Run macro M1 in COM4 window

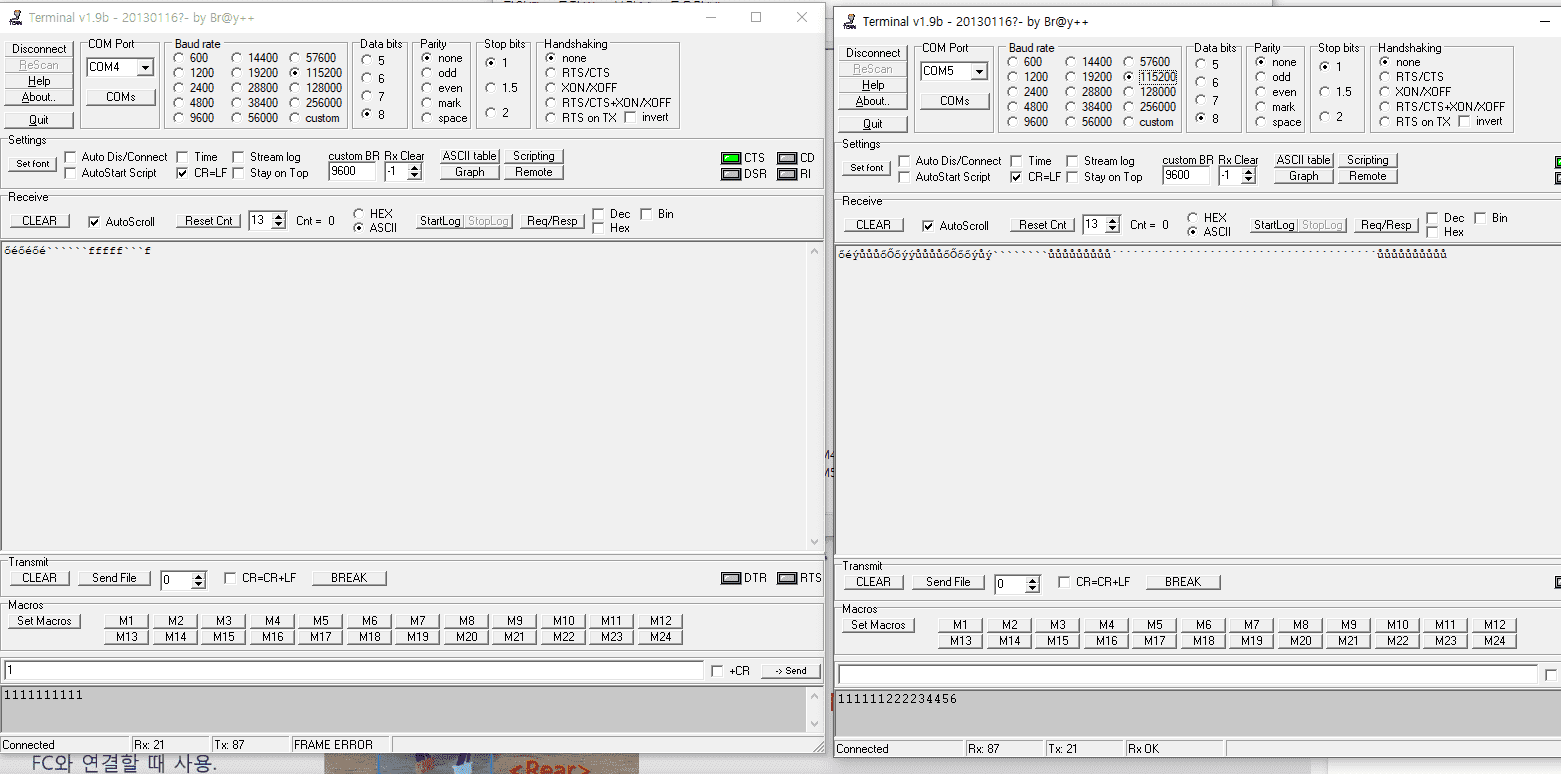(x=127, y=621)
